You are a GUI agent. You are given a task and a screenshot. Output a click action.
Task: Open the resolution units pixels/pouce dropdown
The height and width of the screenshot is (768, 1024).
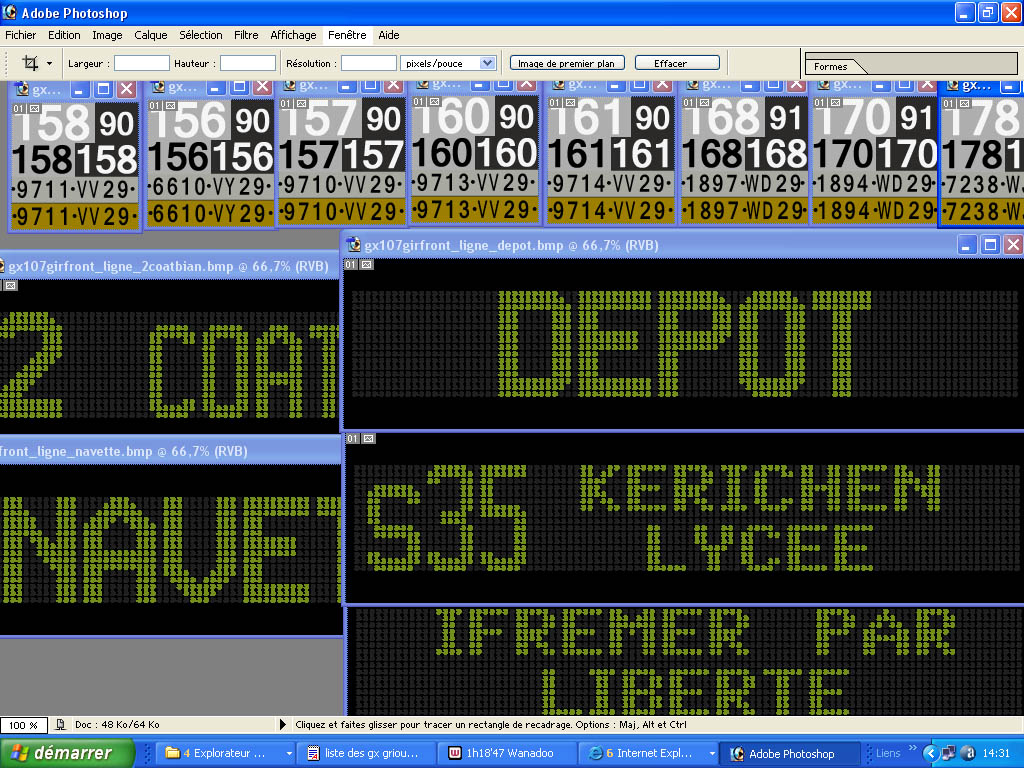447,63
